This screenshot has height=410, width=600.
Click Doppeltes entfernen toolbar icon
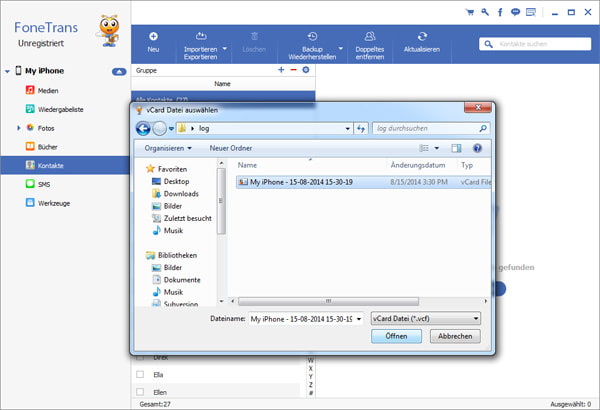[x=370, y=36]
